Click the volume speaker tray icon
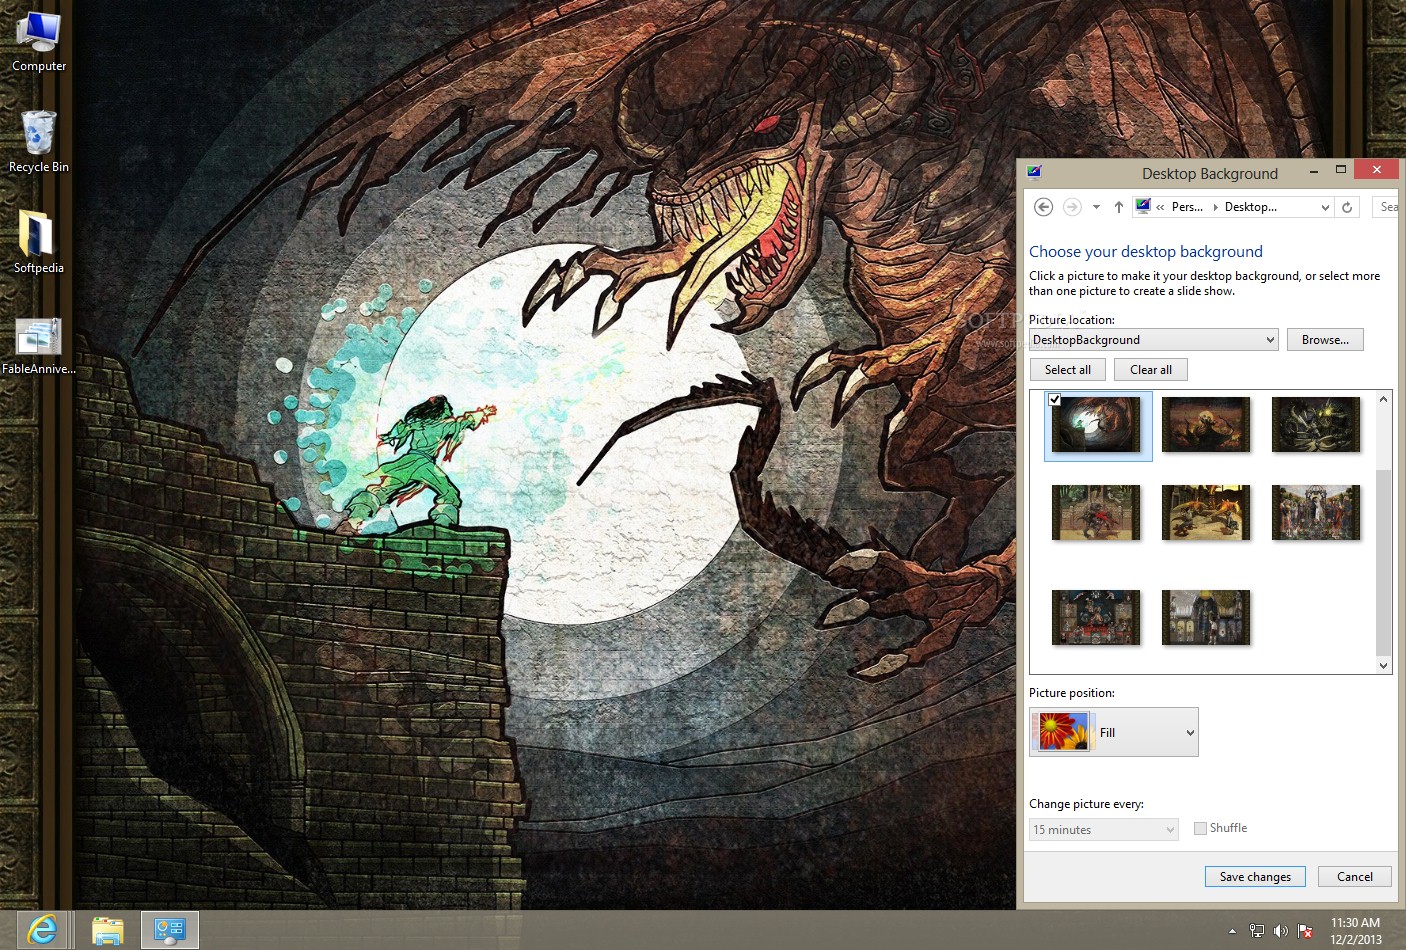Screen dimensions: 1406x950 click(1281, 931)
